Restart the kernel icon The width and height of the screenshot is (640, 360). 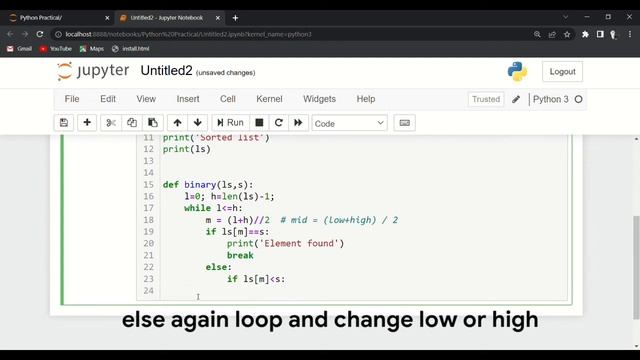(x=279, y=123)
